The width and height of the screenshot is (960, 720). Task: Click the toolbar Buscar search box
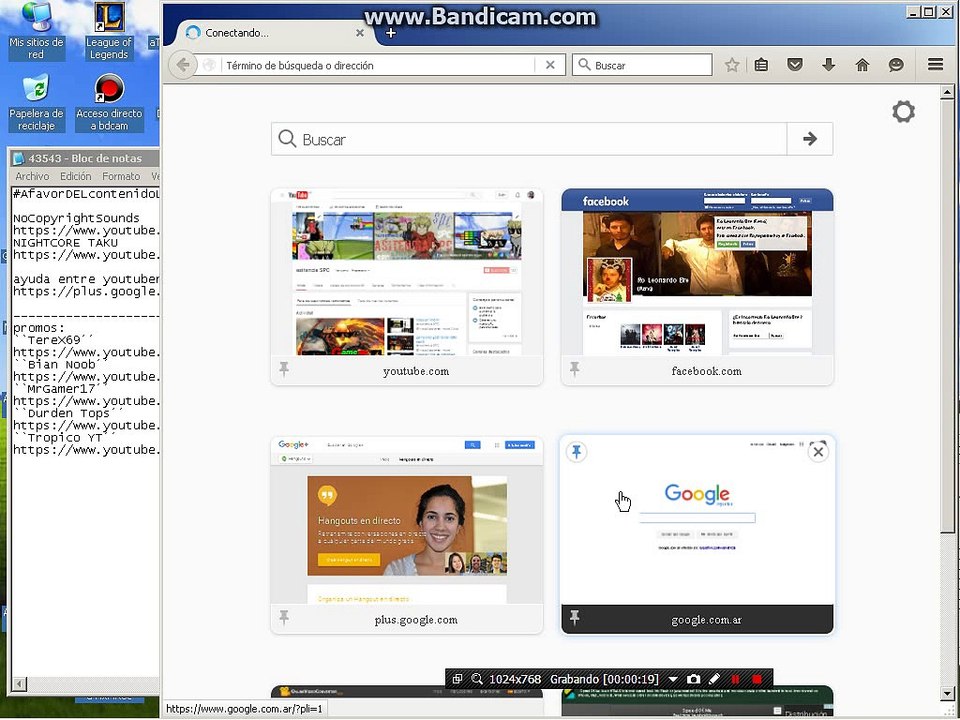coord(642,65)
